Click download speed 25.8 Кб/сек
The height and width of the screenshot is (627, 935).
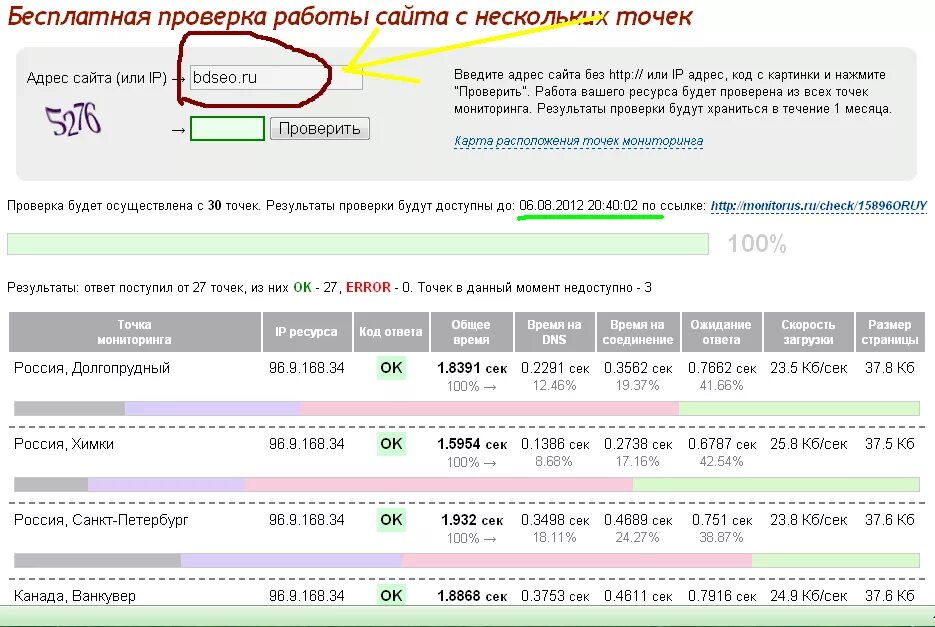pyautogui.click(x=809, y=444)
